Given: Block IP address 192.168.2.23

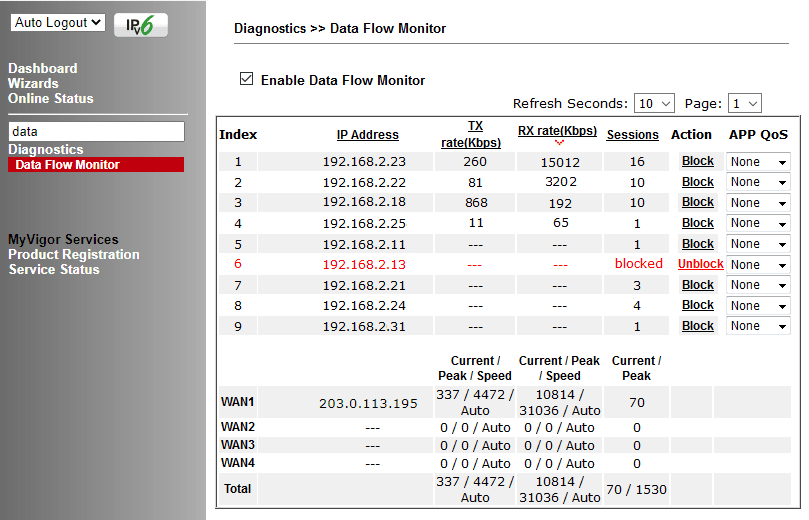Looking at the screenshot, I should (697, 161).
